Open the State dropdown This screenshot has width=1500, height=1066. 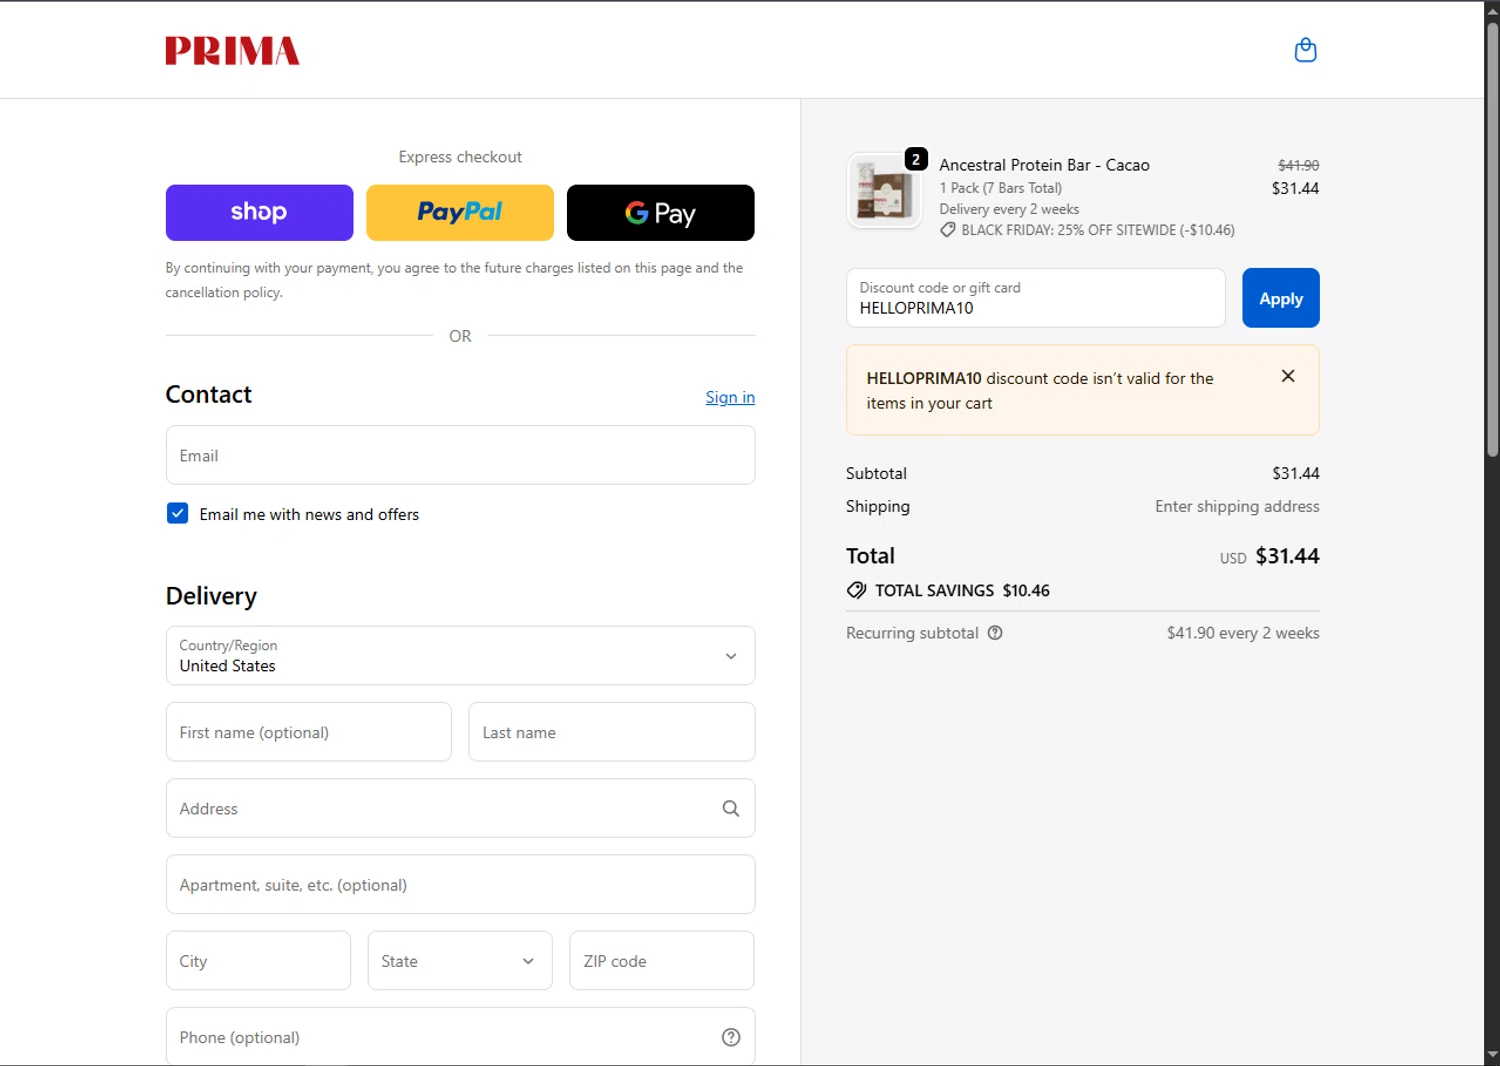(x=460, y=960)
